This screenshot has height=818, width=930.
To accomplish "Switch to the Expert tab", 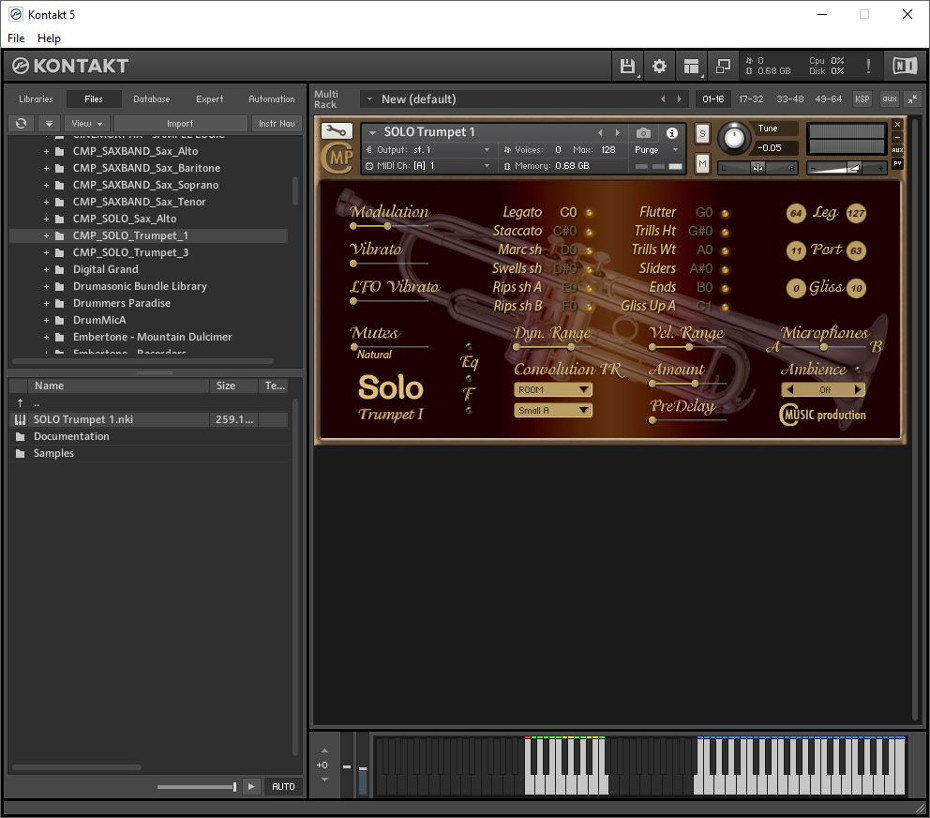I will [x=209, y=99].
